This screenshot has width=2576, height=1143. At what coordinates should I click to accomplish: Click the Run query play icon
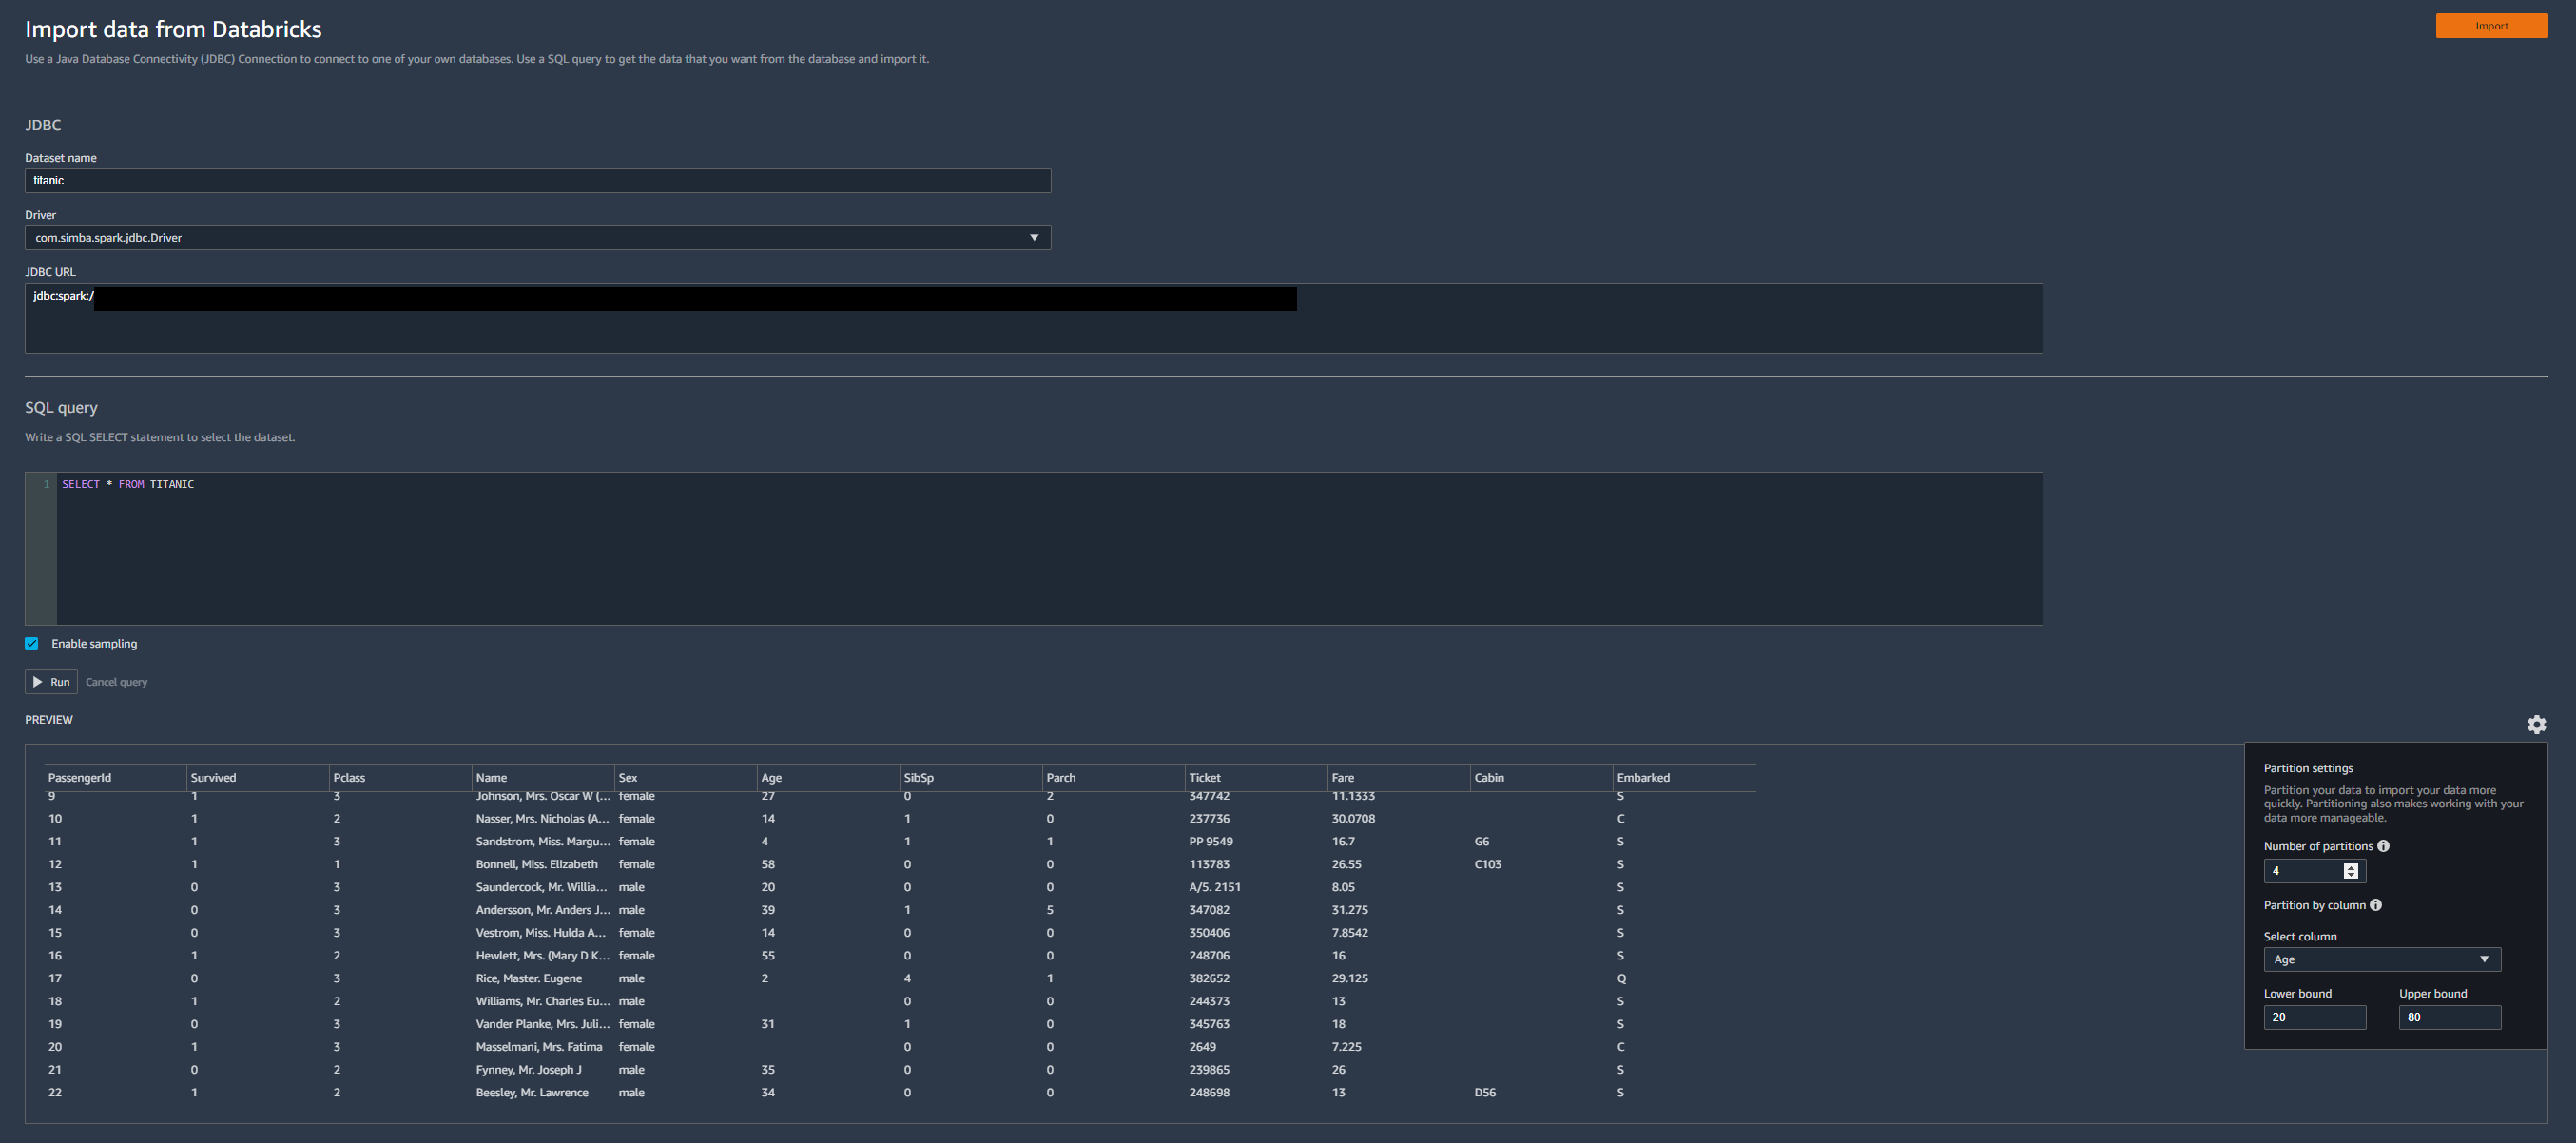tap(38, 682)
